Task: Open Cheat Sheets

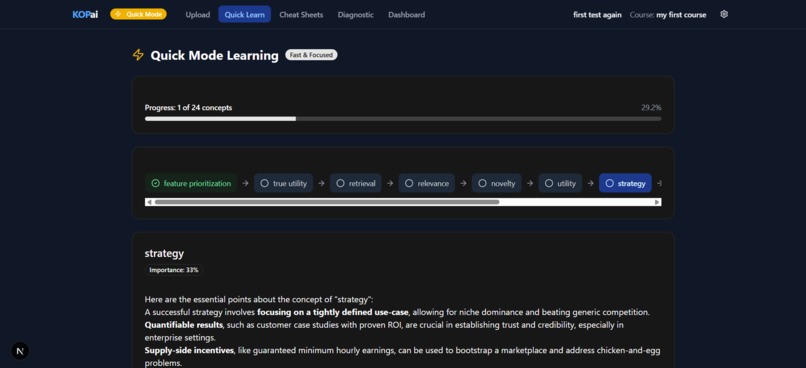Action: click(x=301, y=14)
